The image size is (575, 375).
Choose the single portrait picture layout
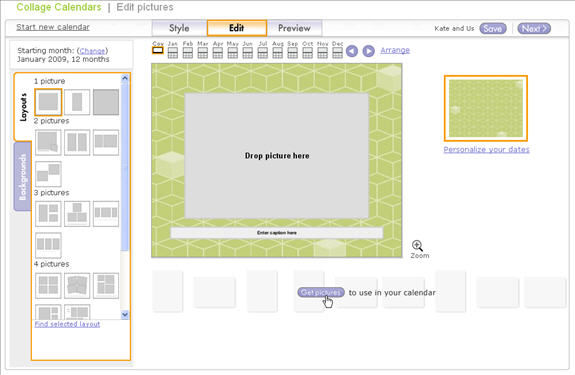(x=77, y=102)
